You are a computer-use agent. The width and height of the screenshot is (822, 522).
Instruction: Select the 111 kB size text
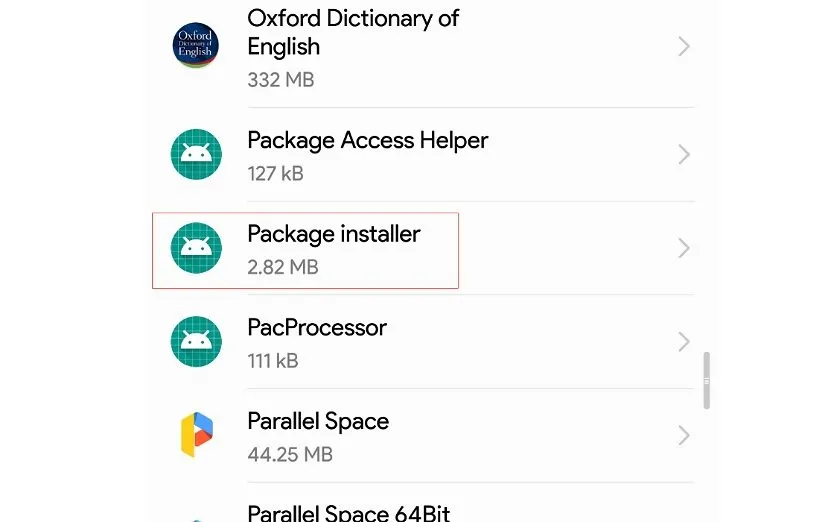coord(273,361)
